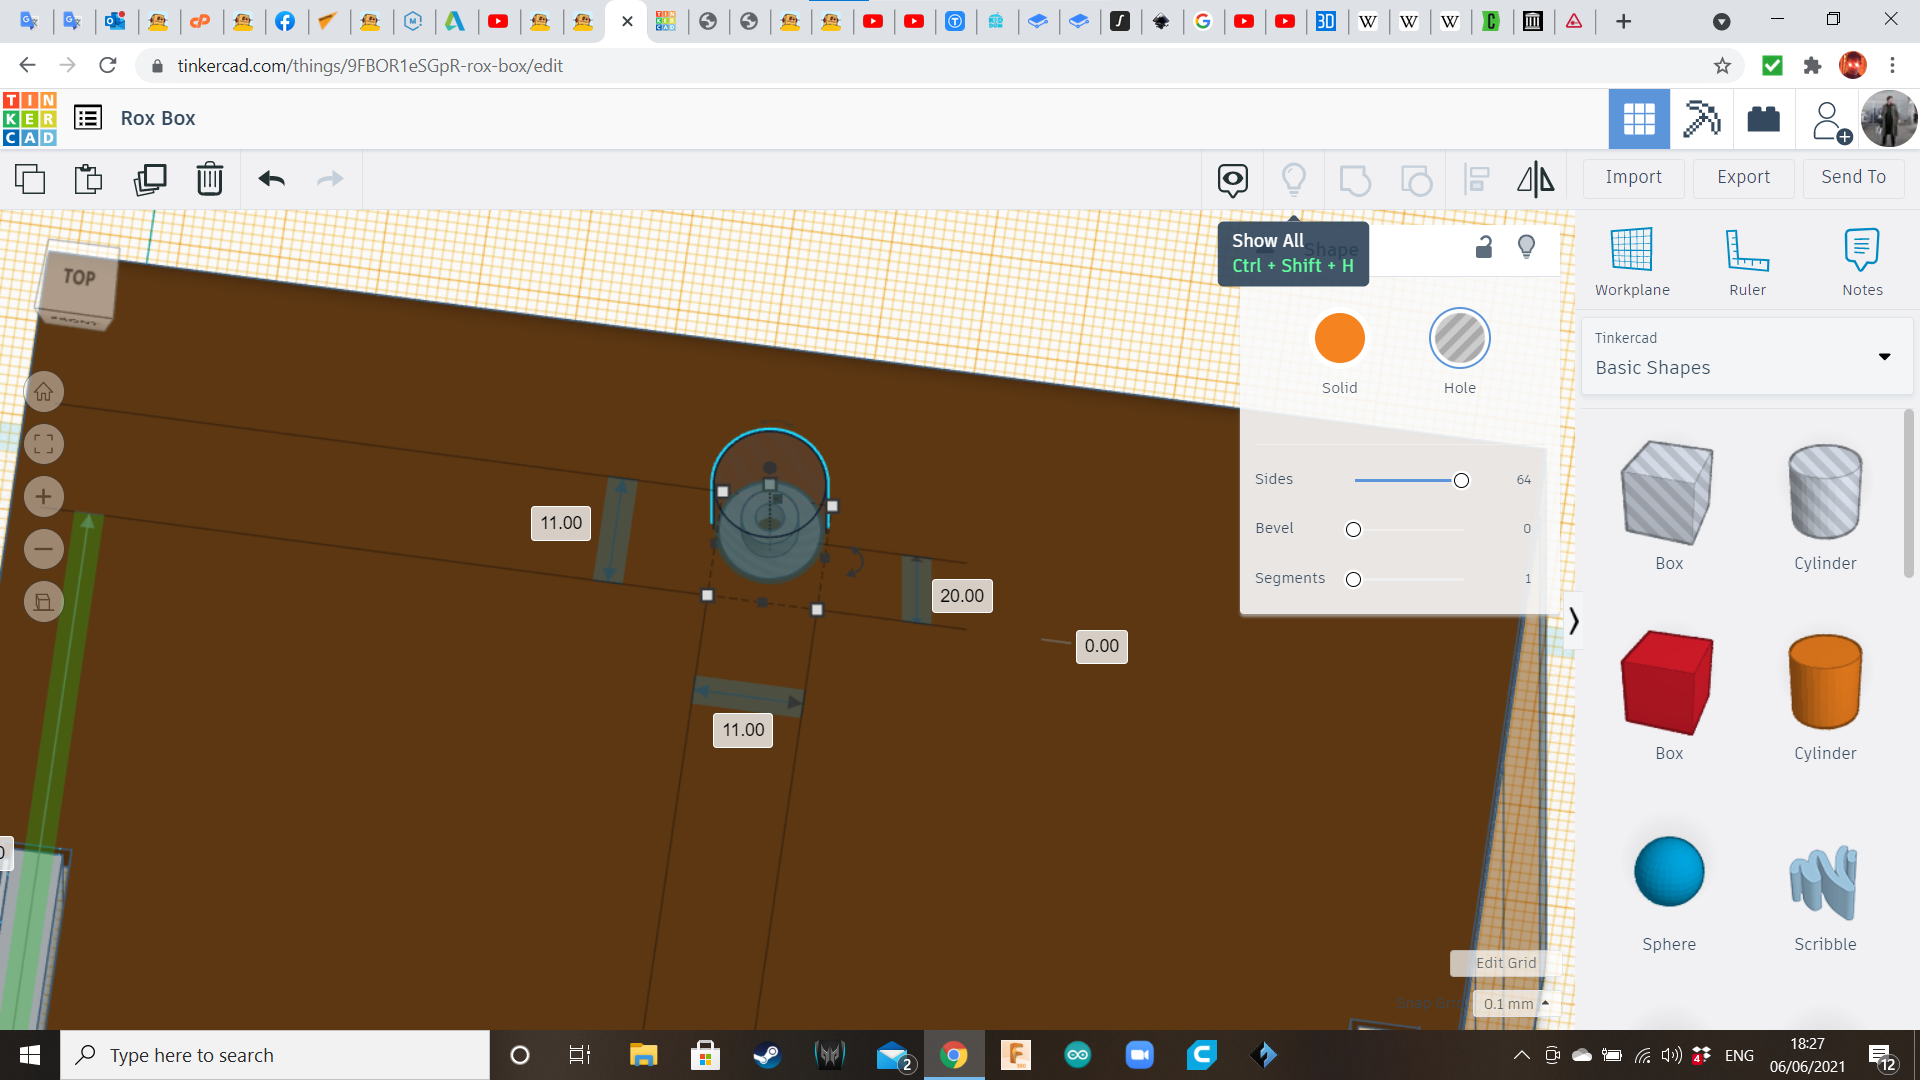Set shape to Hole
This screenshot has width=1920, height=1080.
point(1459,338)
